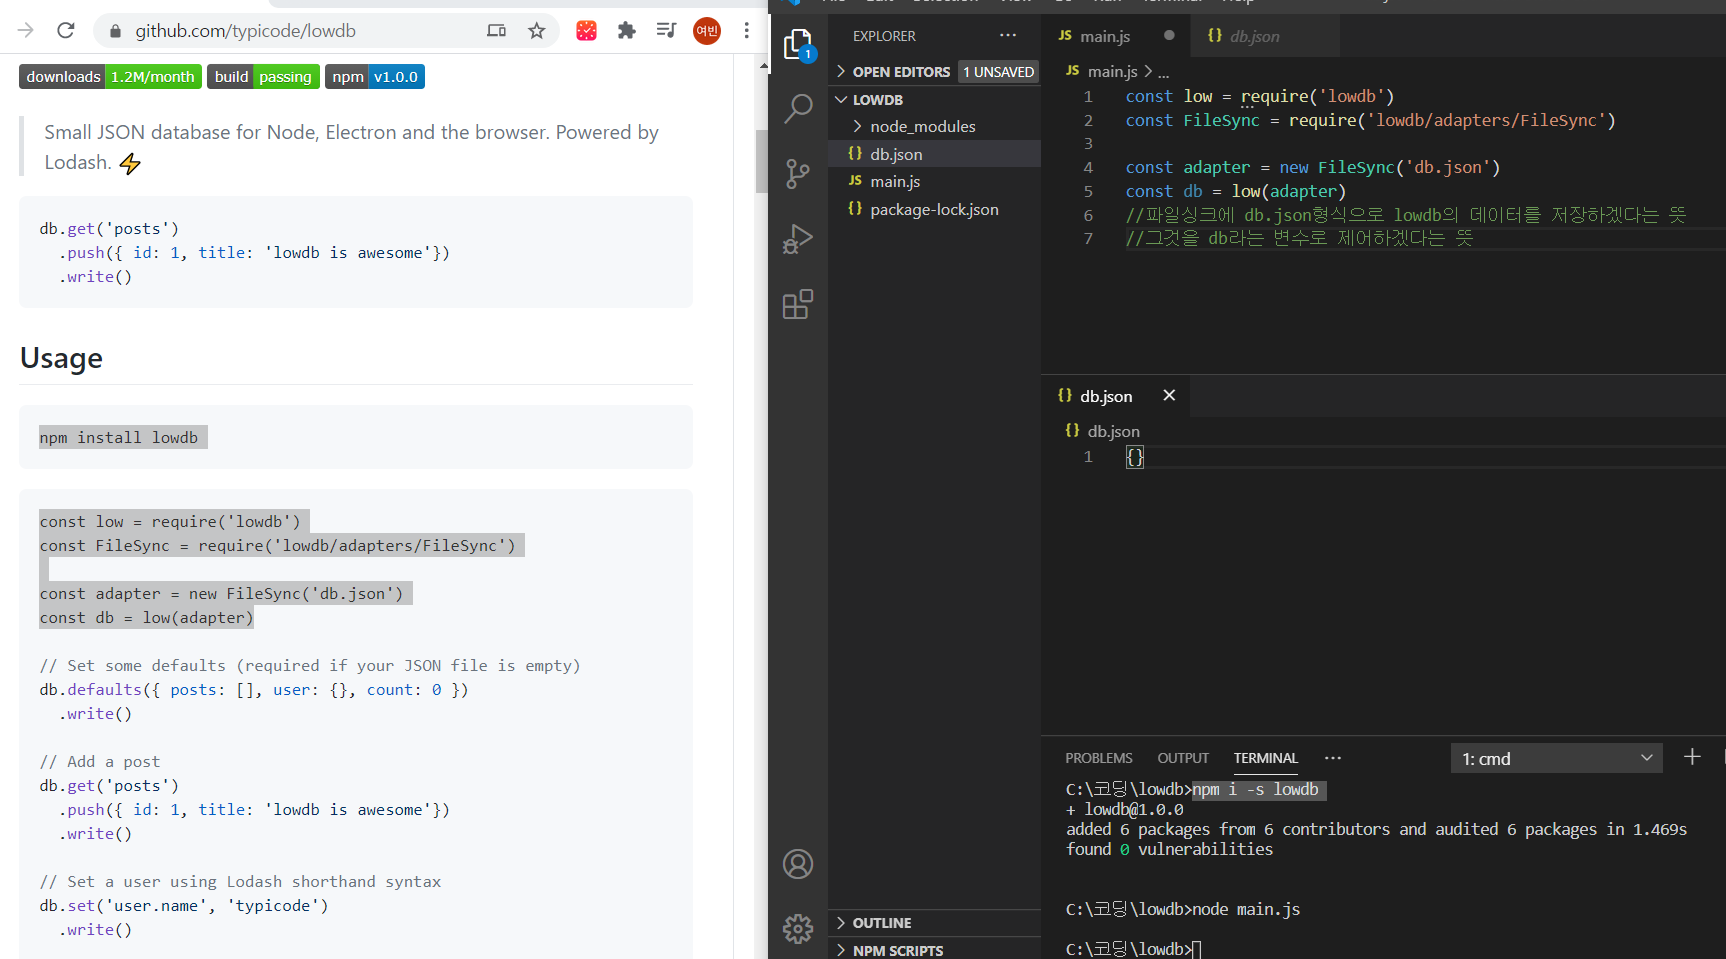Screen dimensions: 1726x959
Task: Click the install-app icon in address bar
Action: click(x=496, y=31)
